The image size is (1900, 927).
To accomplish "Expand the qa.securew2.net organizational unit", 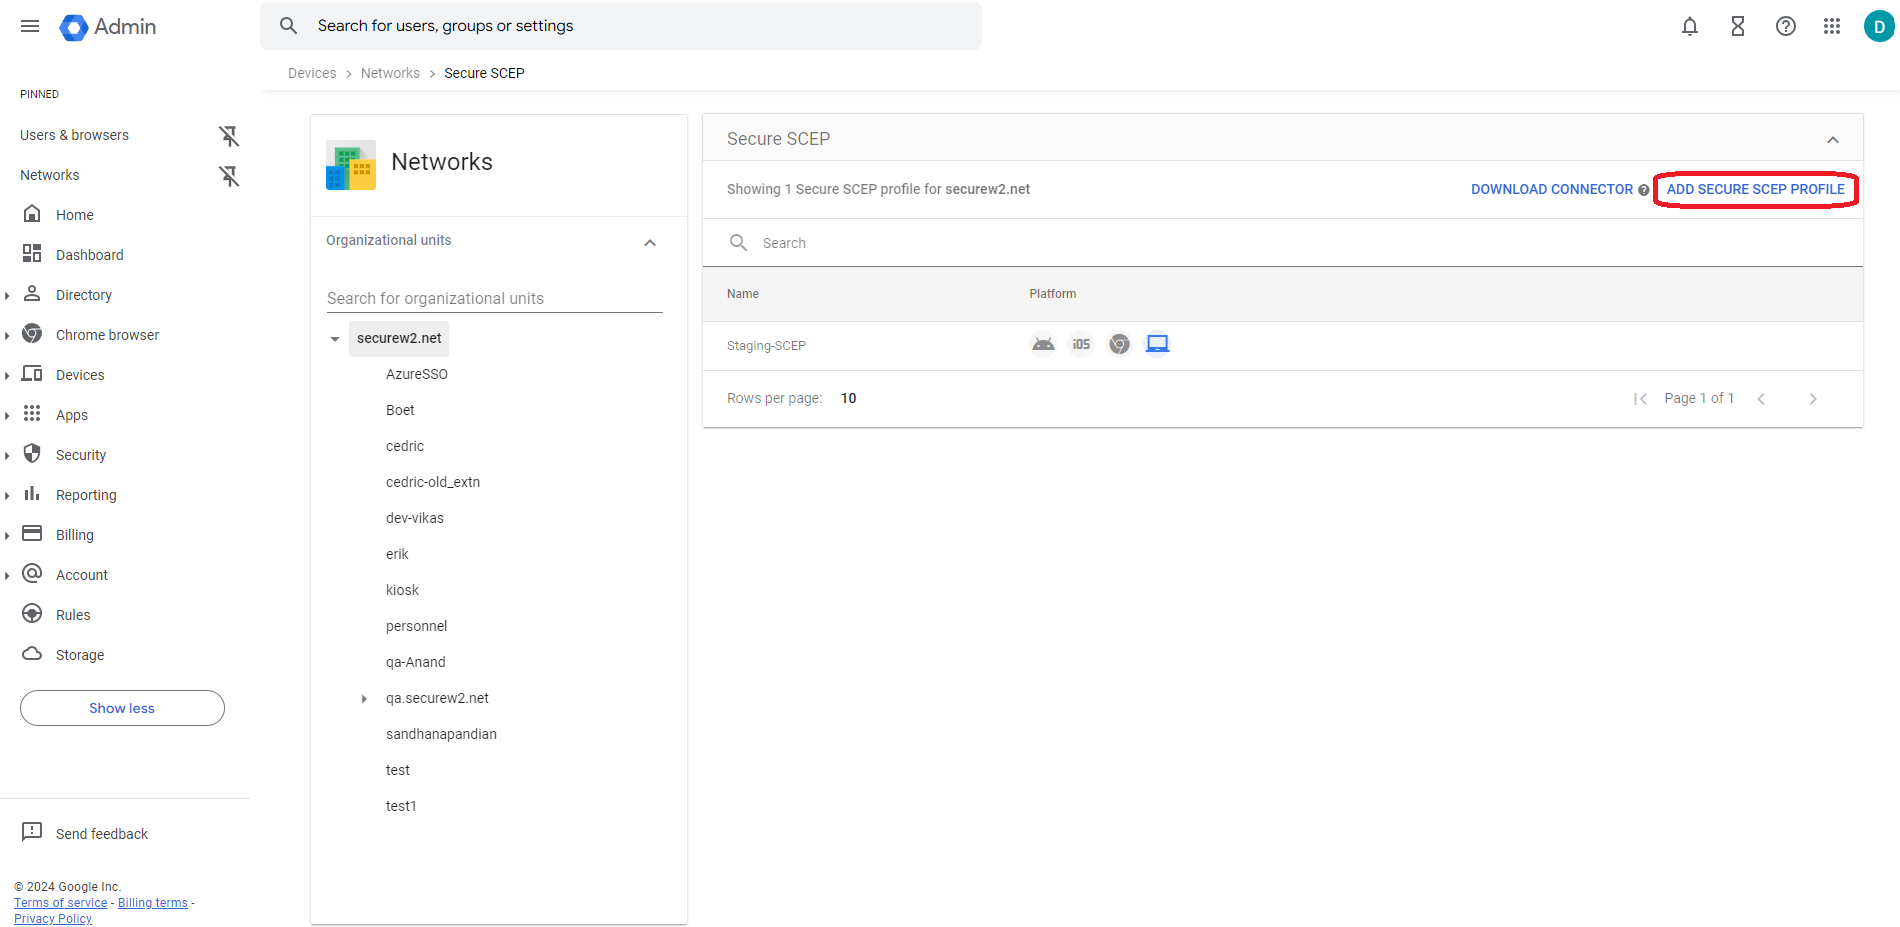I will tap(364, 699).
